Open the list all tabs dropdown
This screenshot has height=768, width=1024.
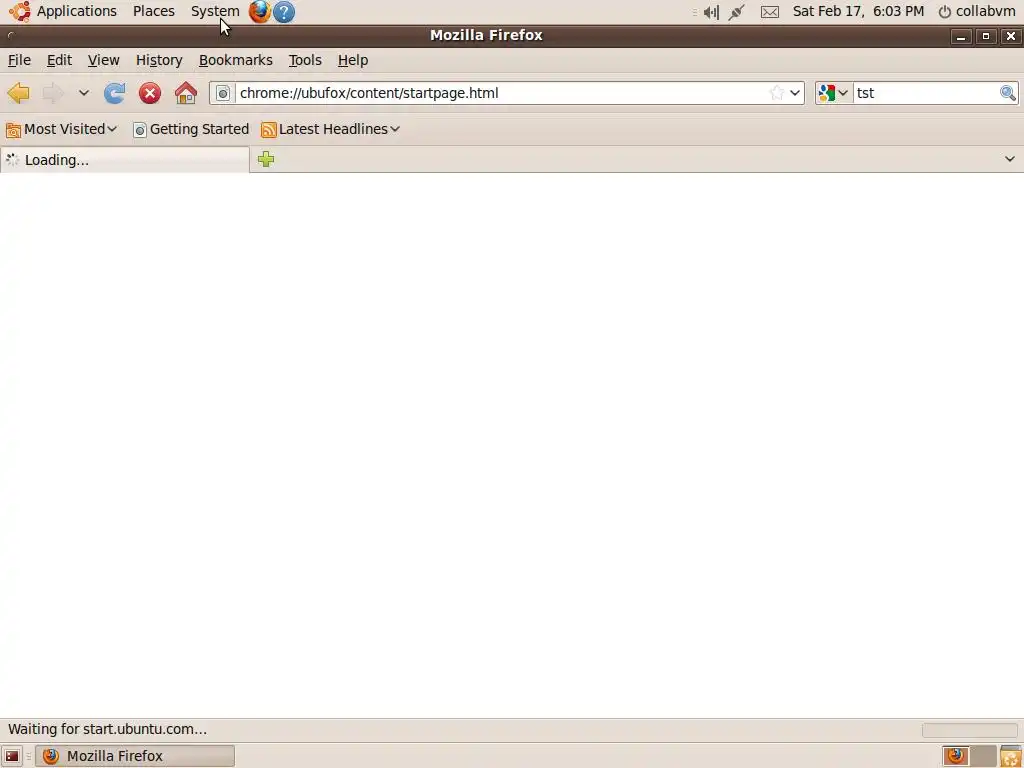(1010, 159)
